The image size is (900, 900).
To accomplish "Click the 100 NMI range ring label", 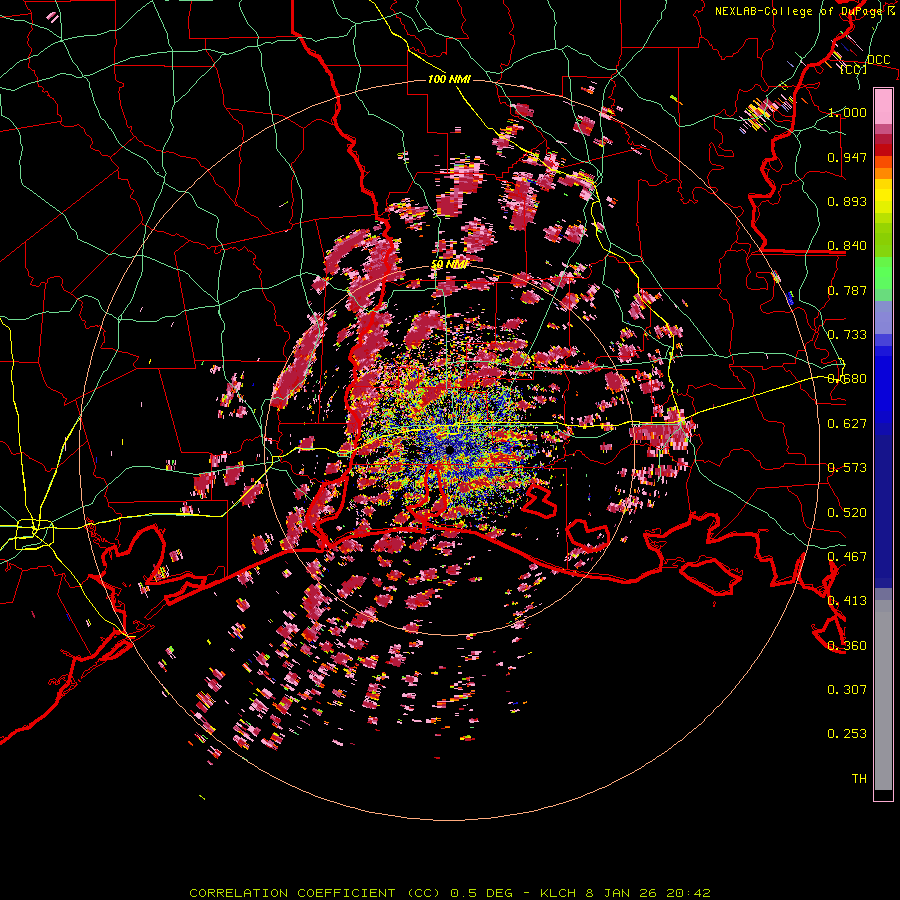I will (x=449, y=79).
